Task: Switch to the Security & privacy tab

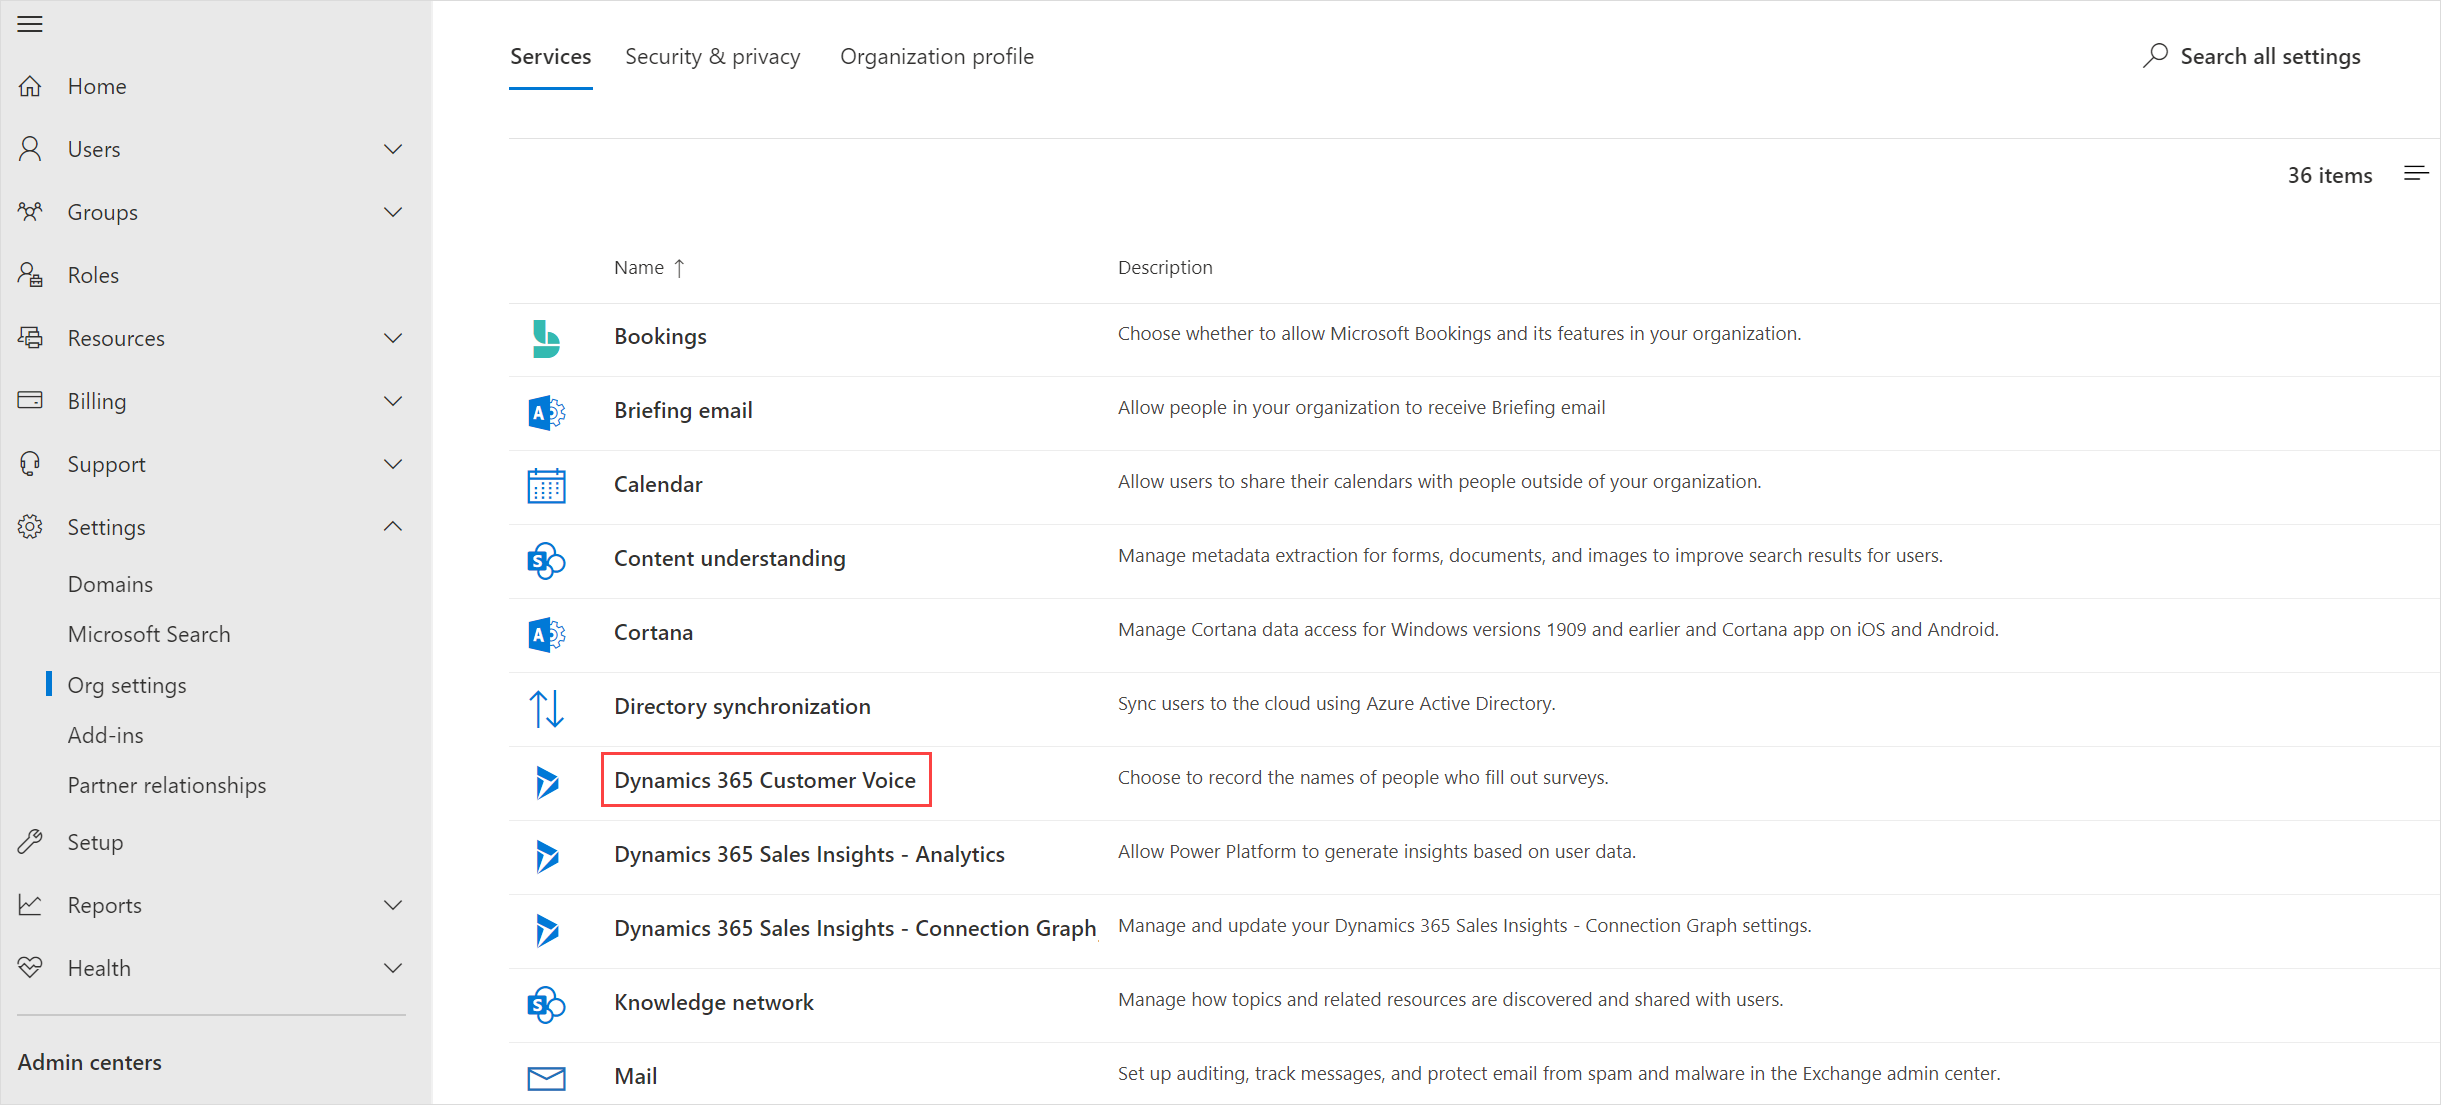Action: point(712,56)
